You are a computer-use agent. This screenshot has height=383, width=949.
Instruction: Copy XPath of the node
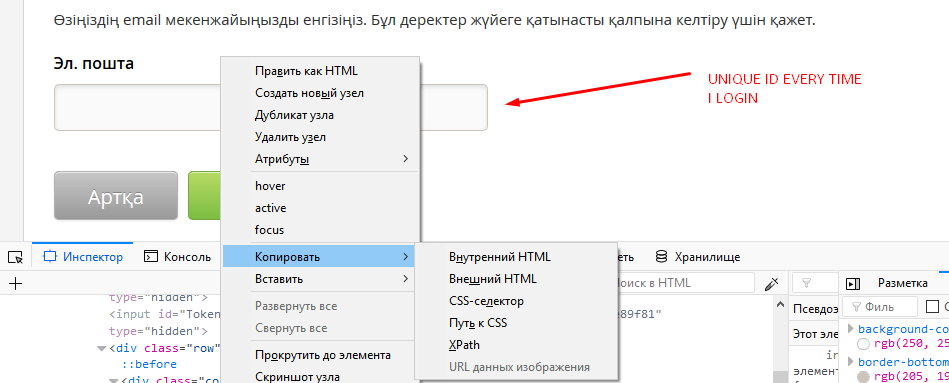(516, 345)
